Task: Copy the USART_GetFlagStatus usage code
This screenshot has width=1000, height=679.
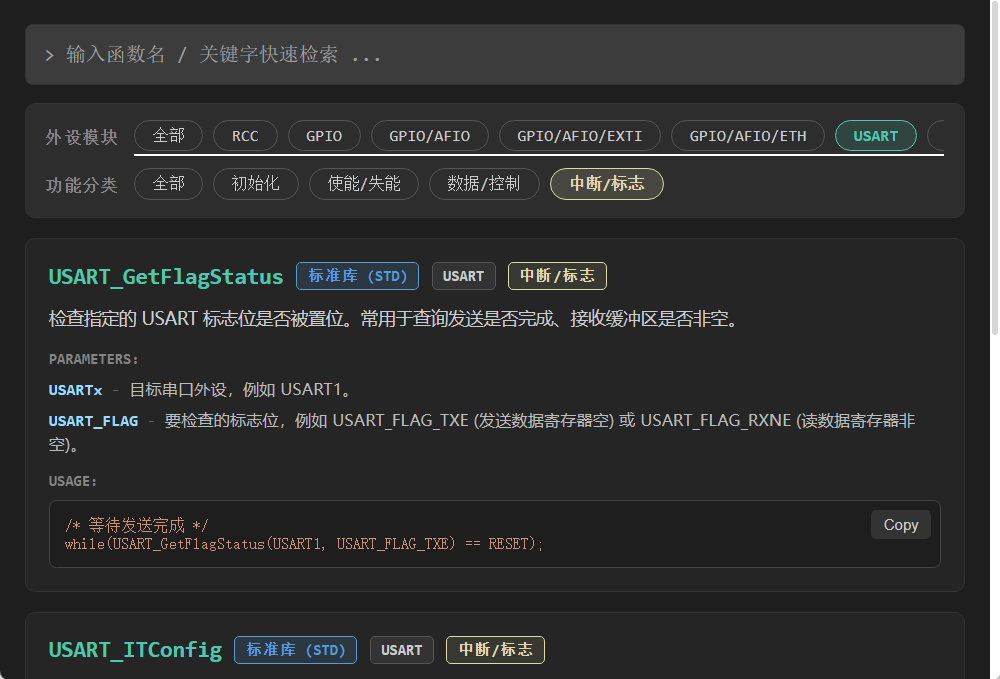Action: click(900, 525)
